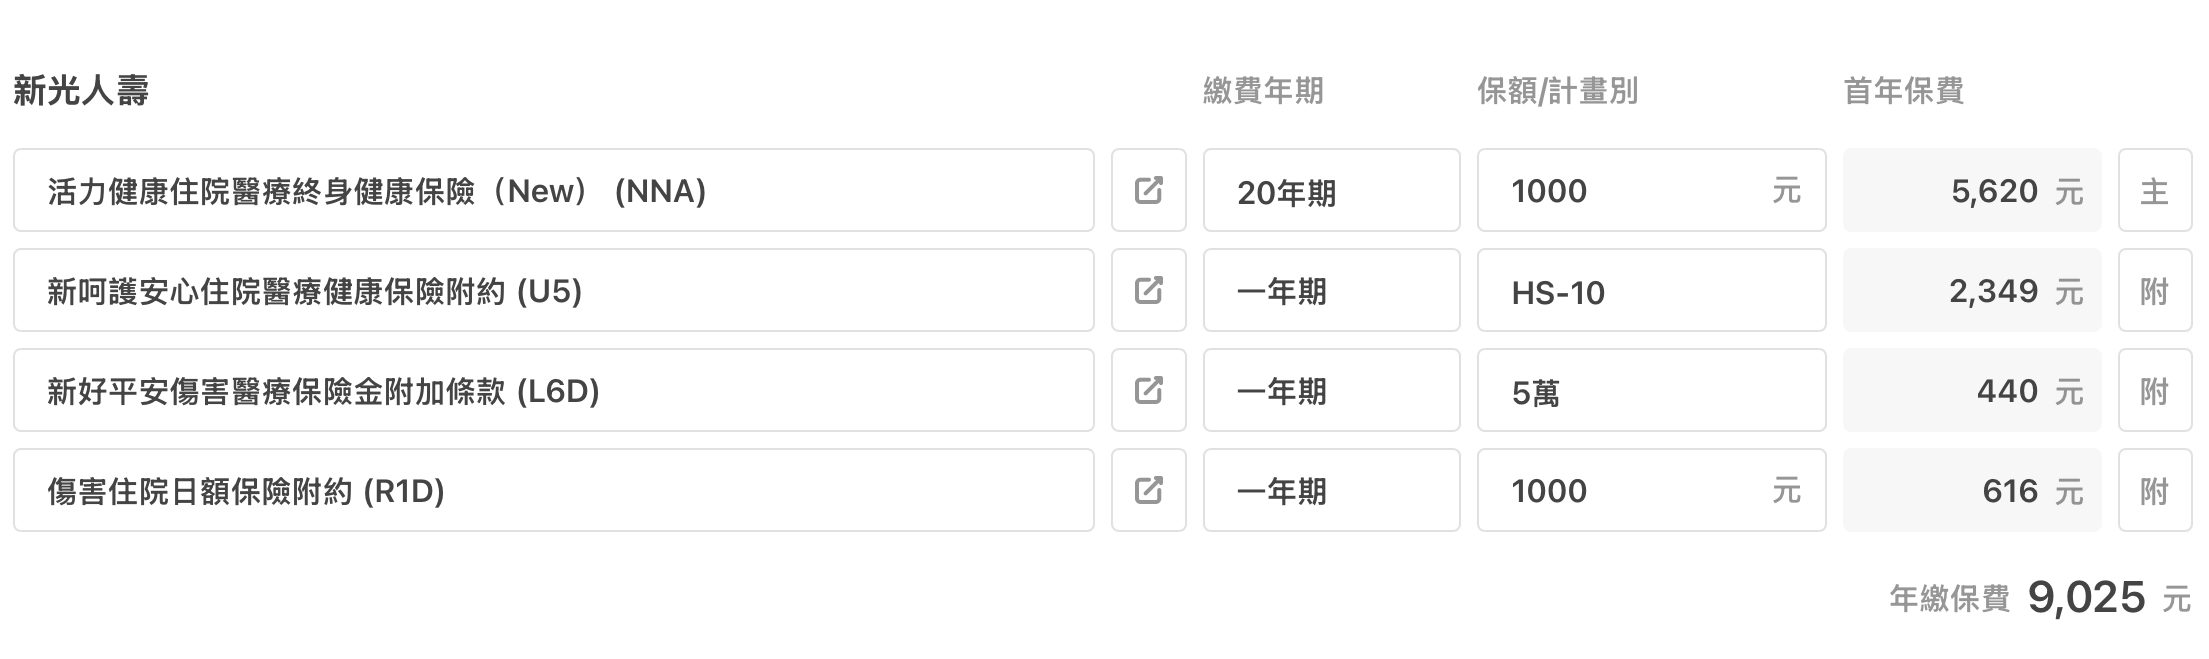The width and height of the screenshot is (2209, 659).
Task: Open external link icon for 新好平安 L6D rider
Action: 1148,390
